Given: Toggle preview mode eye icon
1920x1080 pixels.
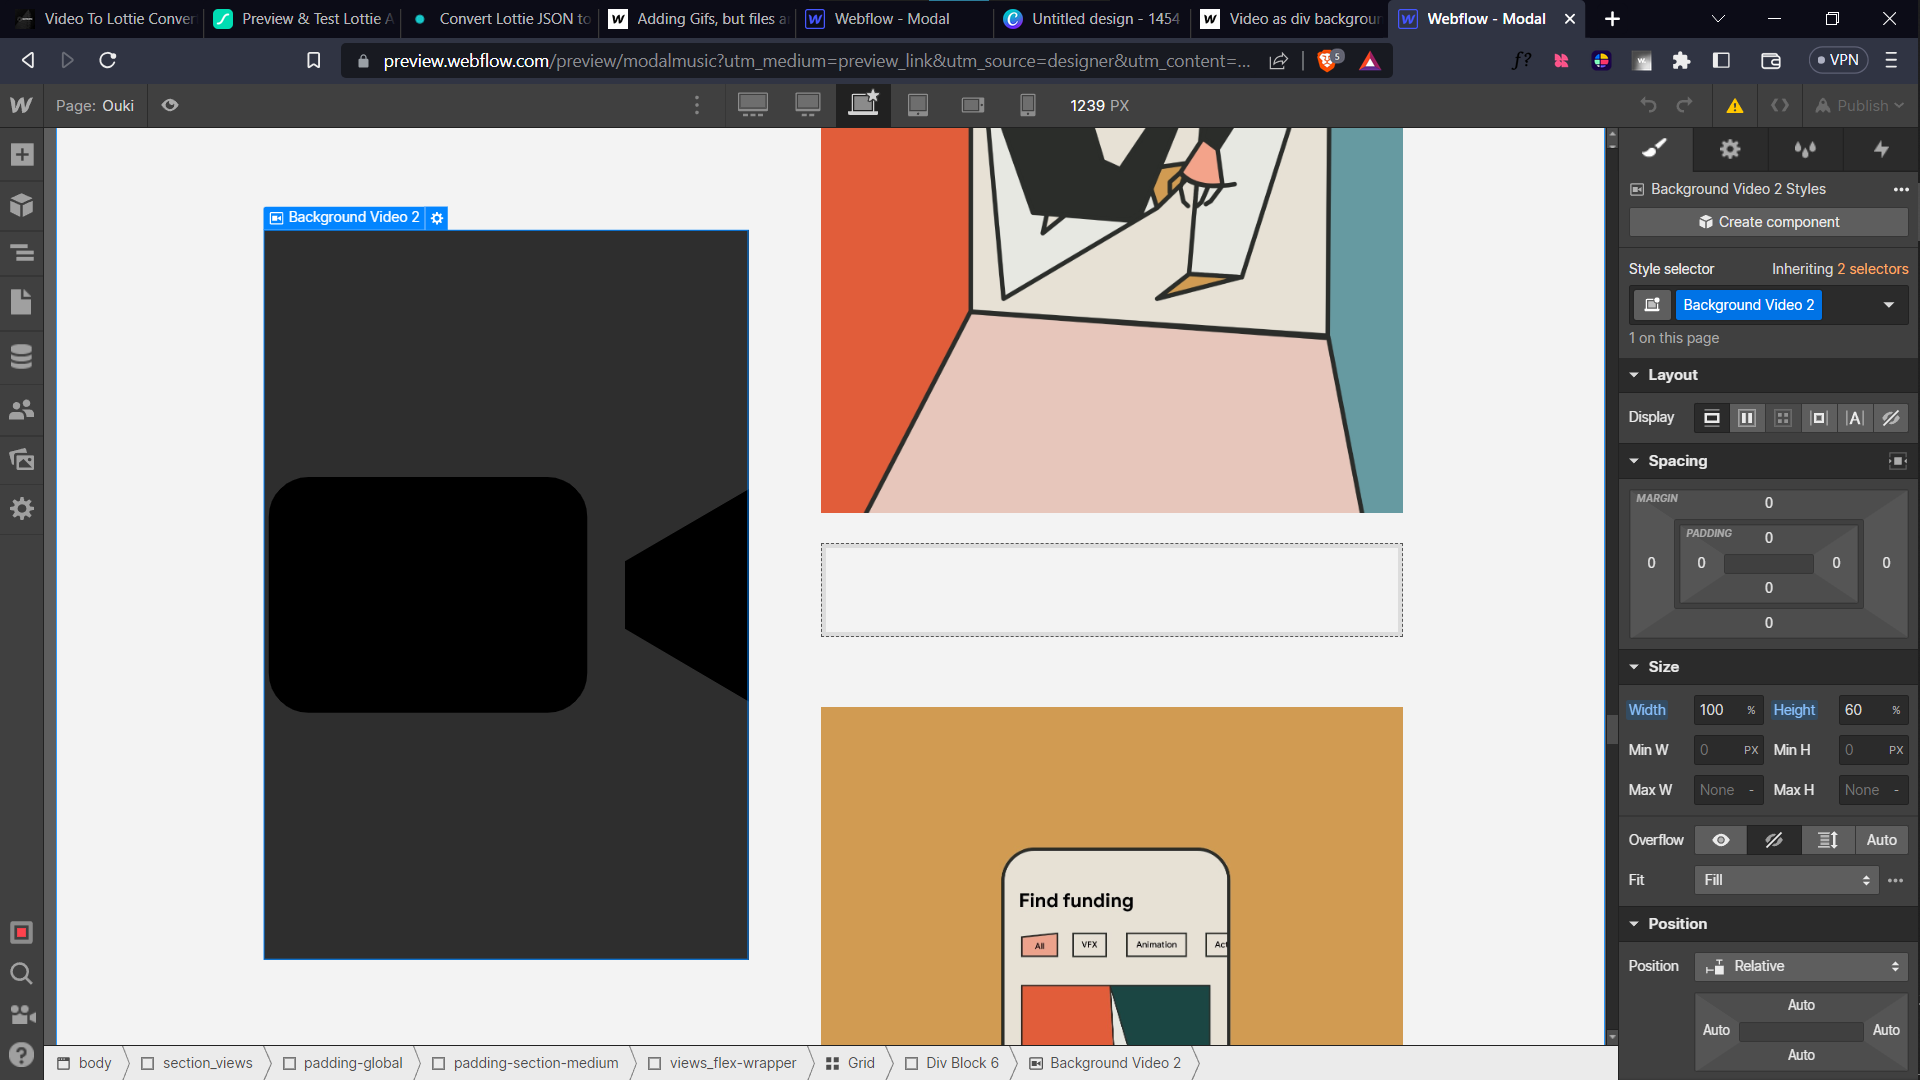Looking at the screenshot, I should (170, 105).
